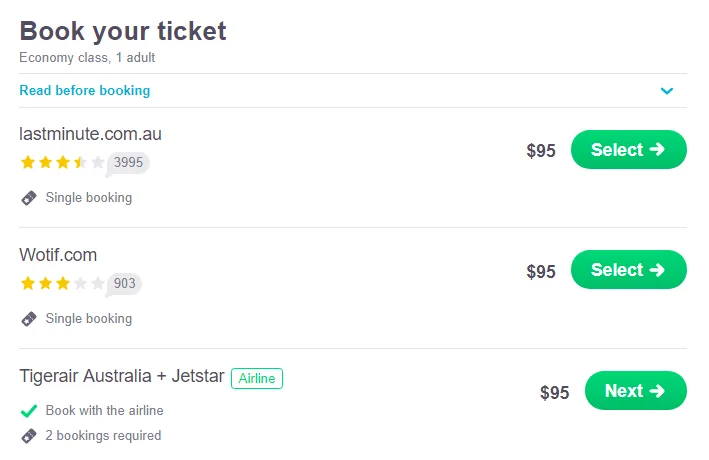This screenshot has height=460, width=709.
Task: Expand the Read before booking chevron
Action: (667, 91)
